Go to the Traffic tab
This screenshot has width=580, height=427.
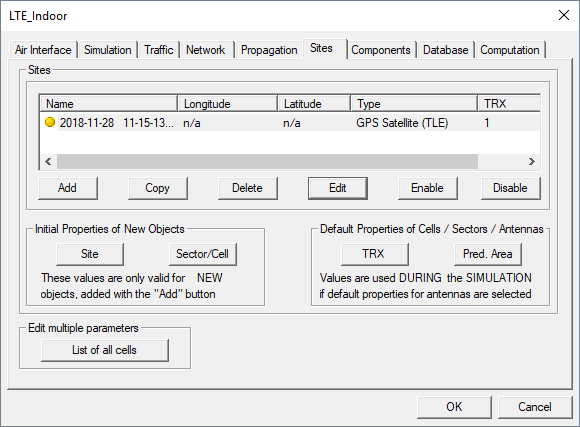pyautogui.click(x=159, y=50)
